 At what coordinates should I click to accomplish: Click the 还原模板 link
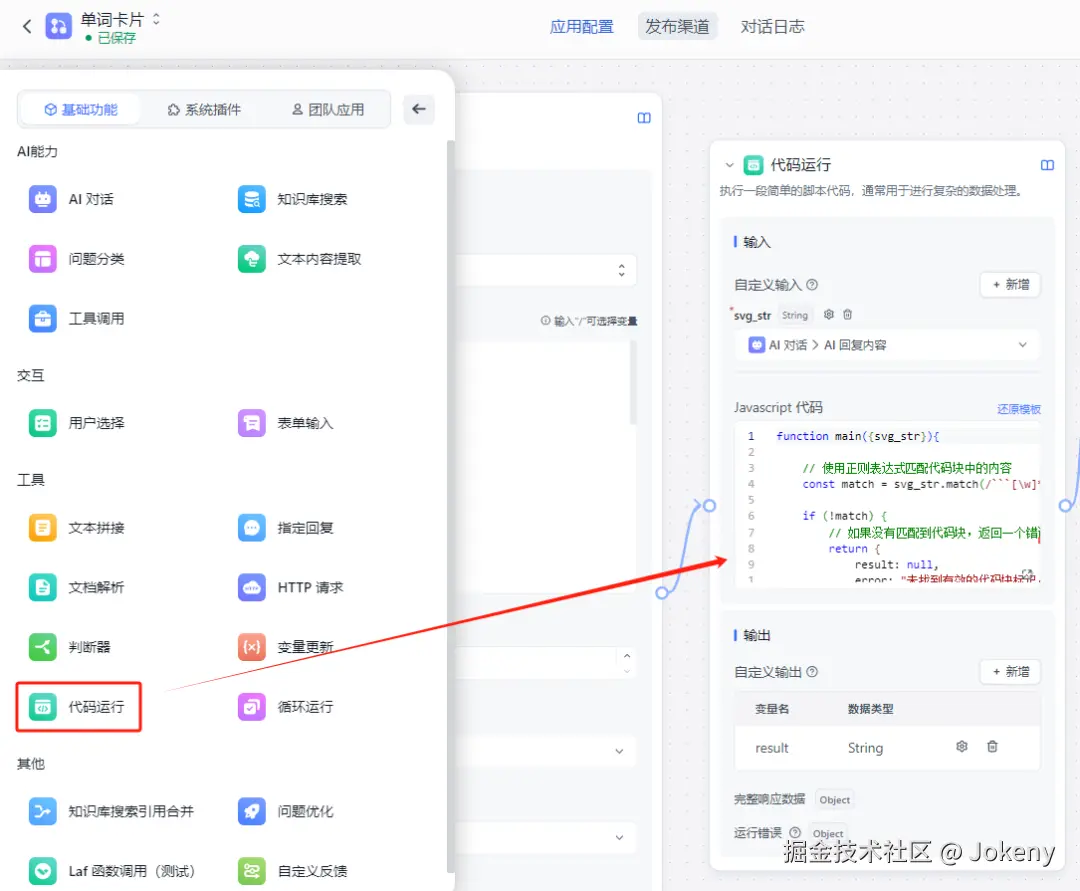click(x=1019, y=409)
